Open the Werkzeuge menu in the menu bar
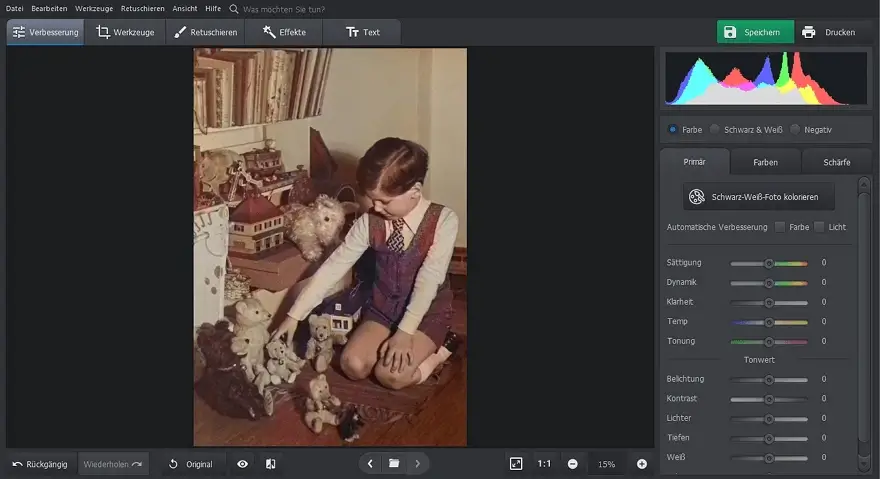Screen dimensions: 880x479 pos(94,8)
